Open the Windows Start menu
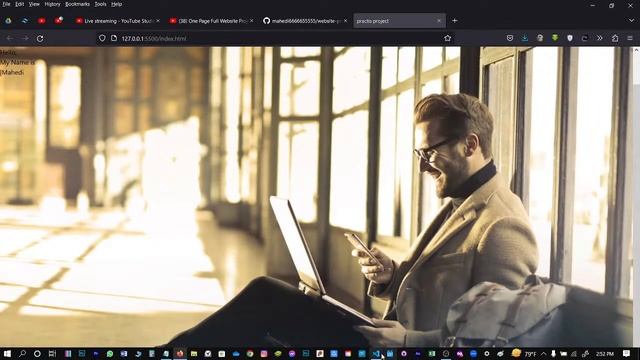The image size is (640, 360). coord(7,354)
